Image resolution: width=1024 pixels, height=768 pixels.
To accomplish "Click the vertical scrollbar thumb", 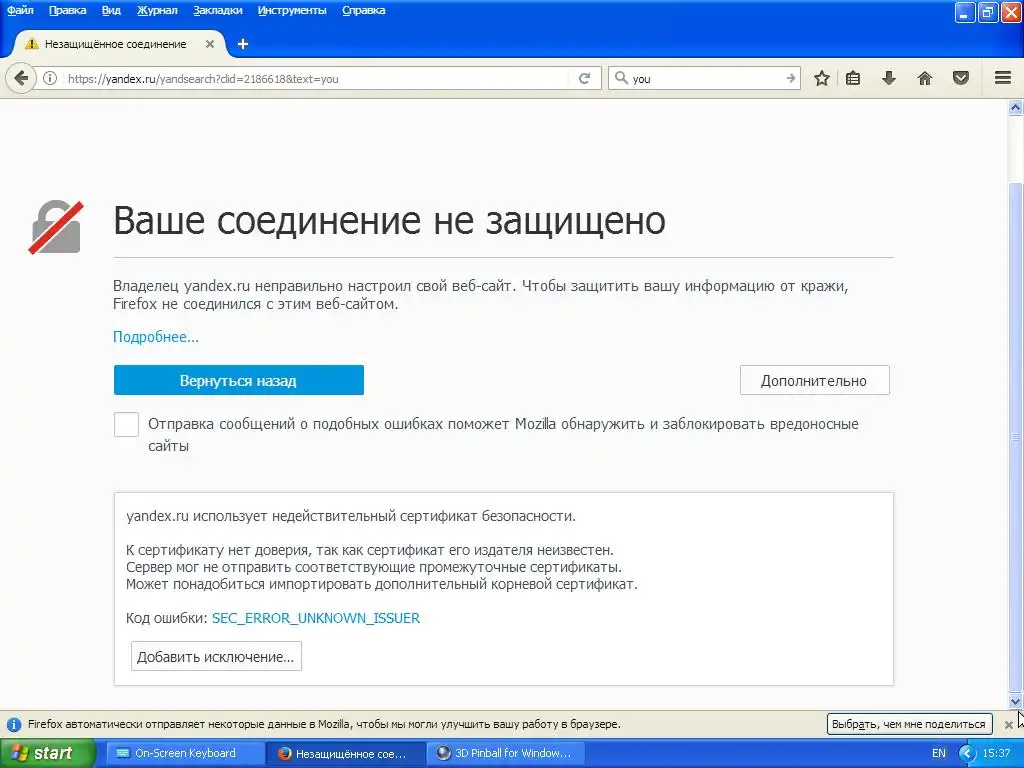I will 1016,436.
